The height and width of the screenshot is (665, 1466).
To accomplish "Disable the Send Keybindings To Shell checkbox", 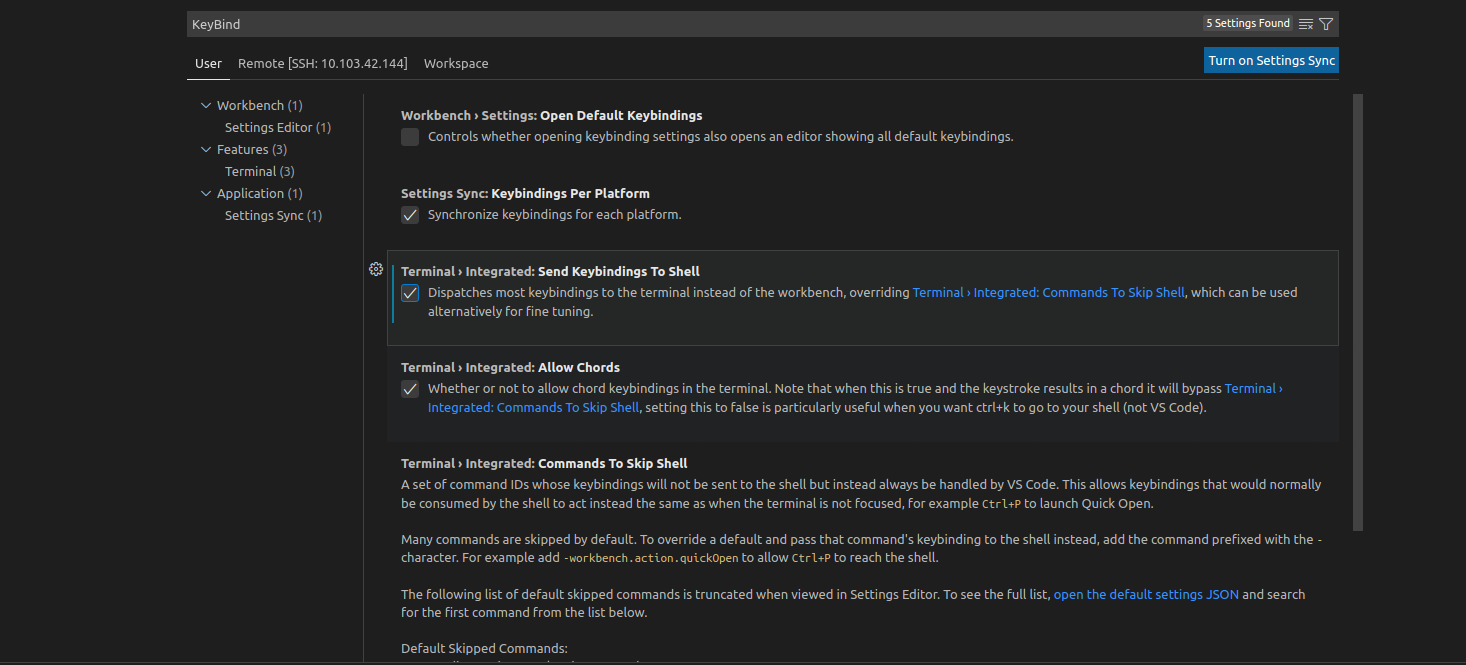I will pos(410,293).
